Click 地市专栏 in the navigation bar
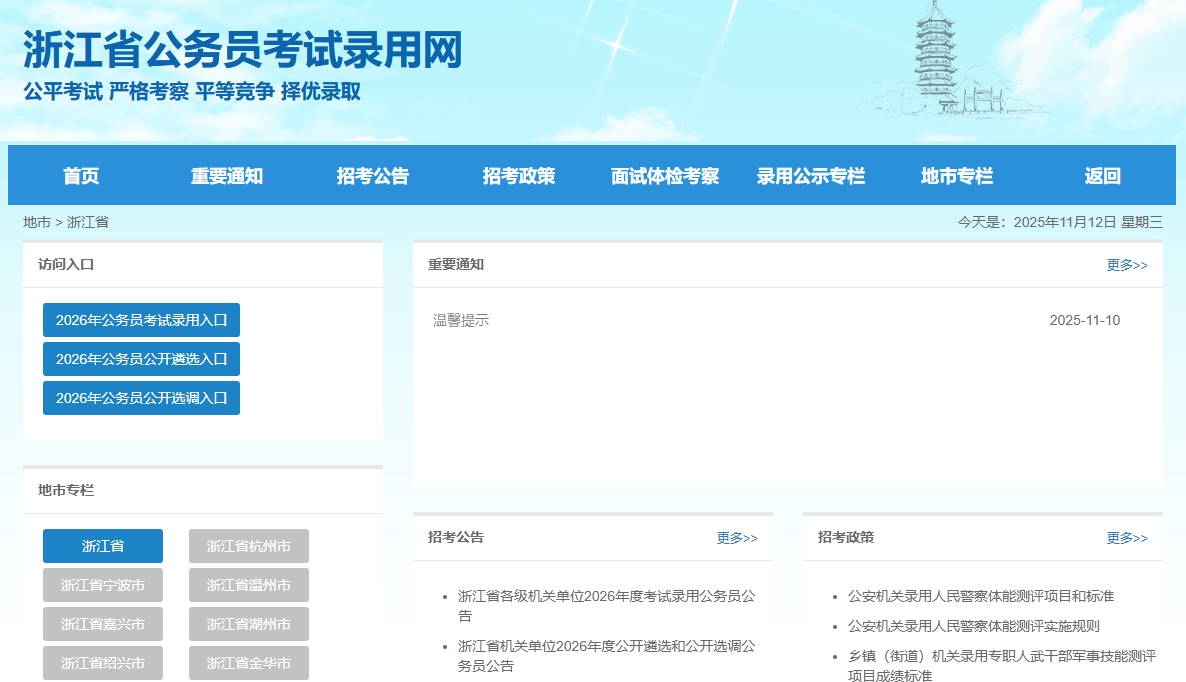This screenshot has width=1186, height=682. [957, 176]
